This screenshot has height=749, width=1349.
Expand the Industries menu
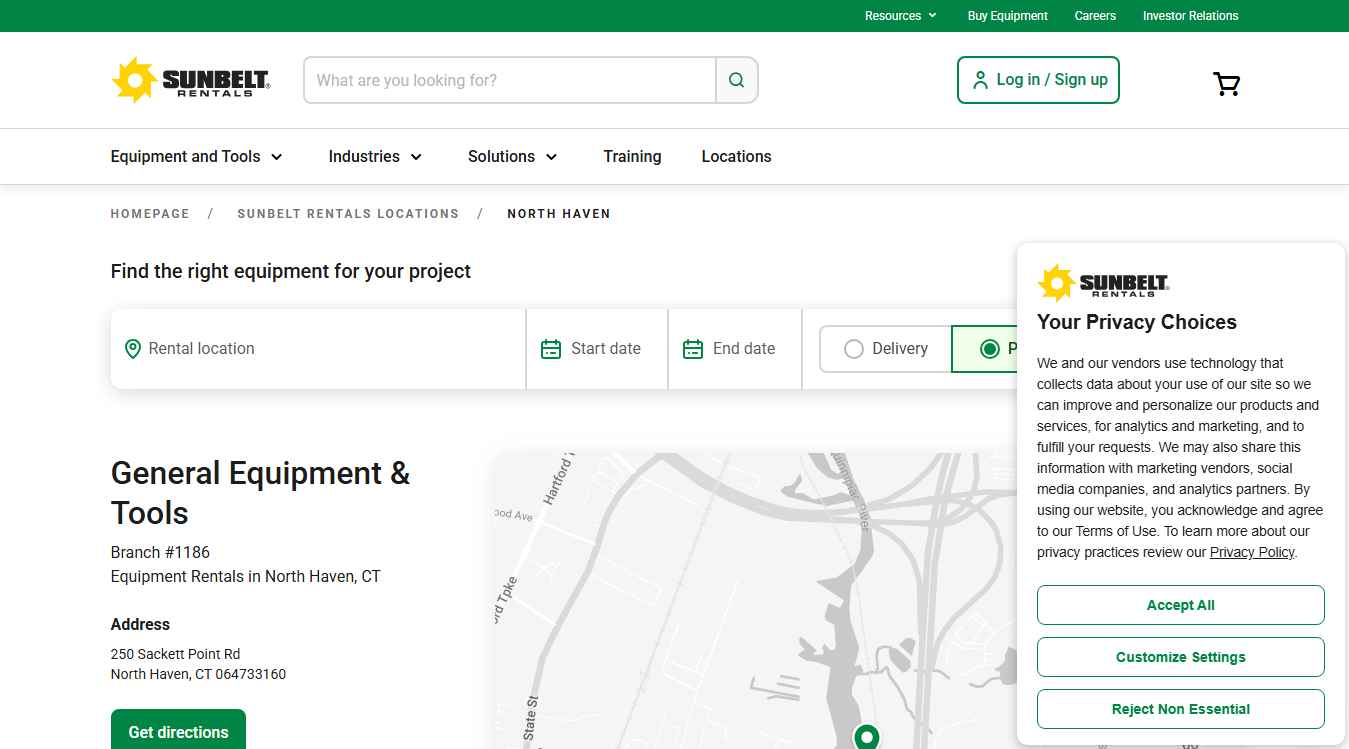[x=376, y=157]
